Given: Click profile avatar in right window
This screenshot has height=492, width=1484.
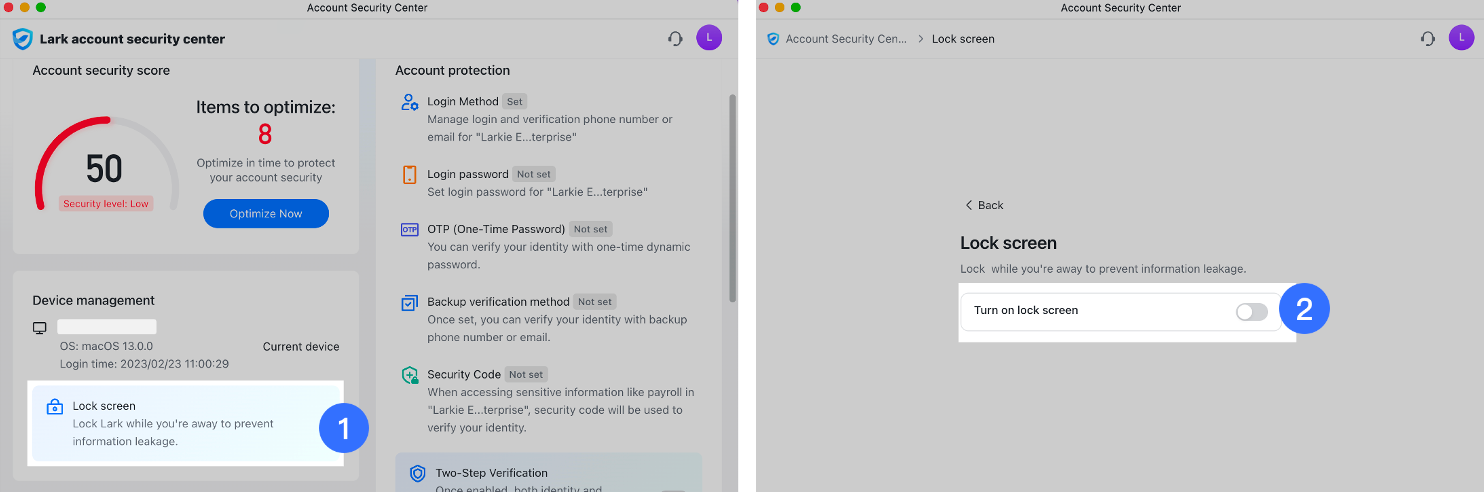Looking at the screenshot, I should point(1461,38).
